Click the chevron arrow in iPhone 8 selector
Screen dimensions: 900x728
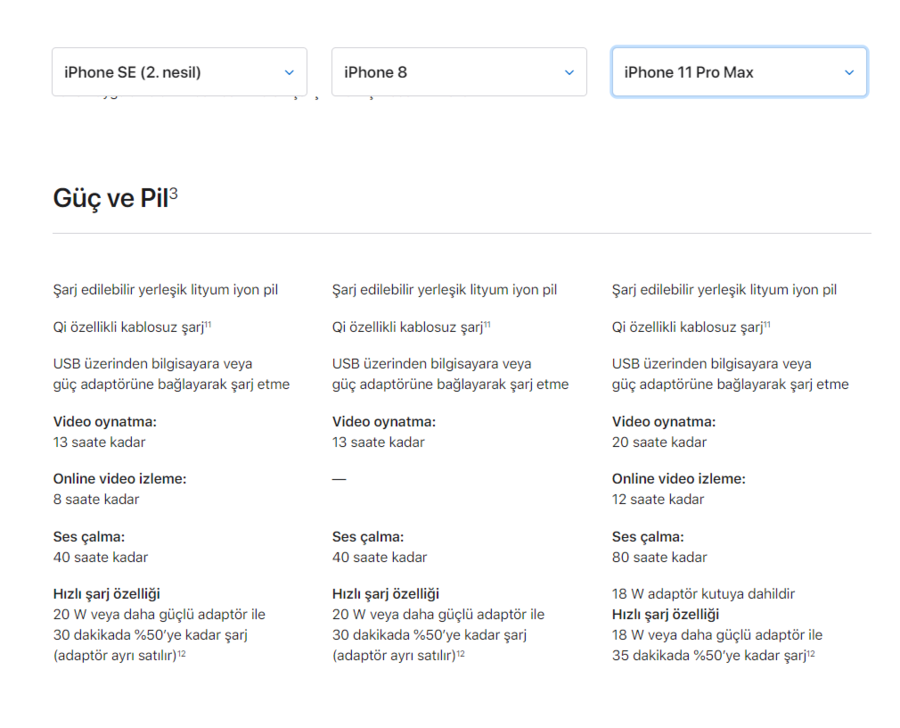pyautogui.click(x=569, y=73)
